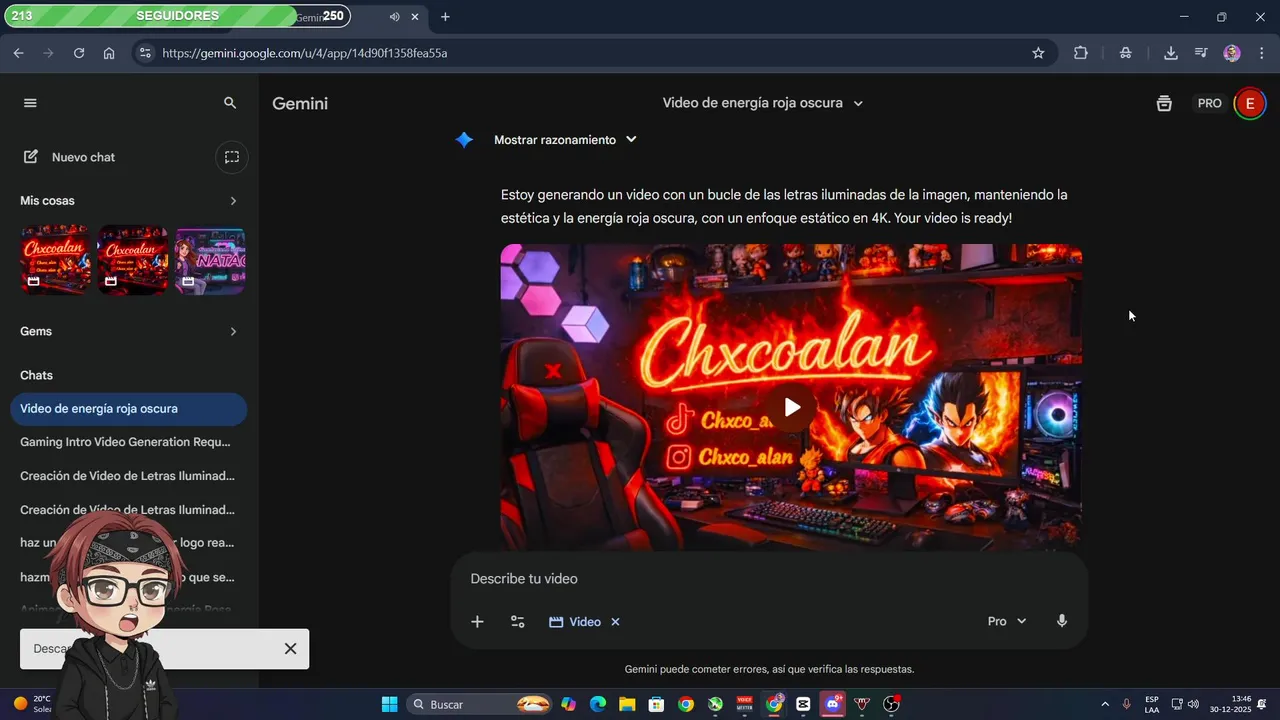Open the Chrome profile avatar
This screenshot has height=720, width=1280.
(1232, 53)
